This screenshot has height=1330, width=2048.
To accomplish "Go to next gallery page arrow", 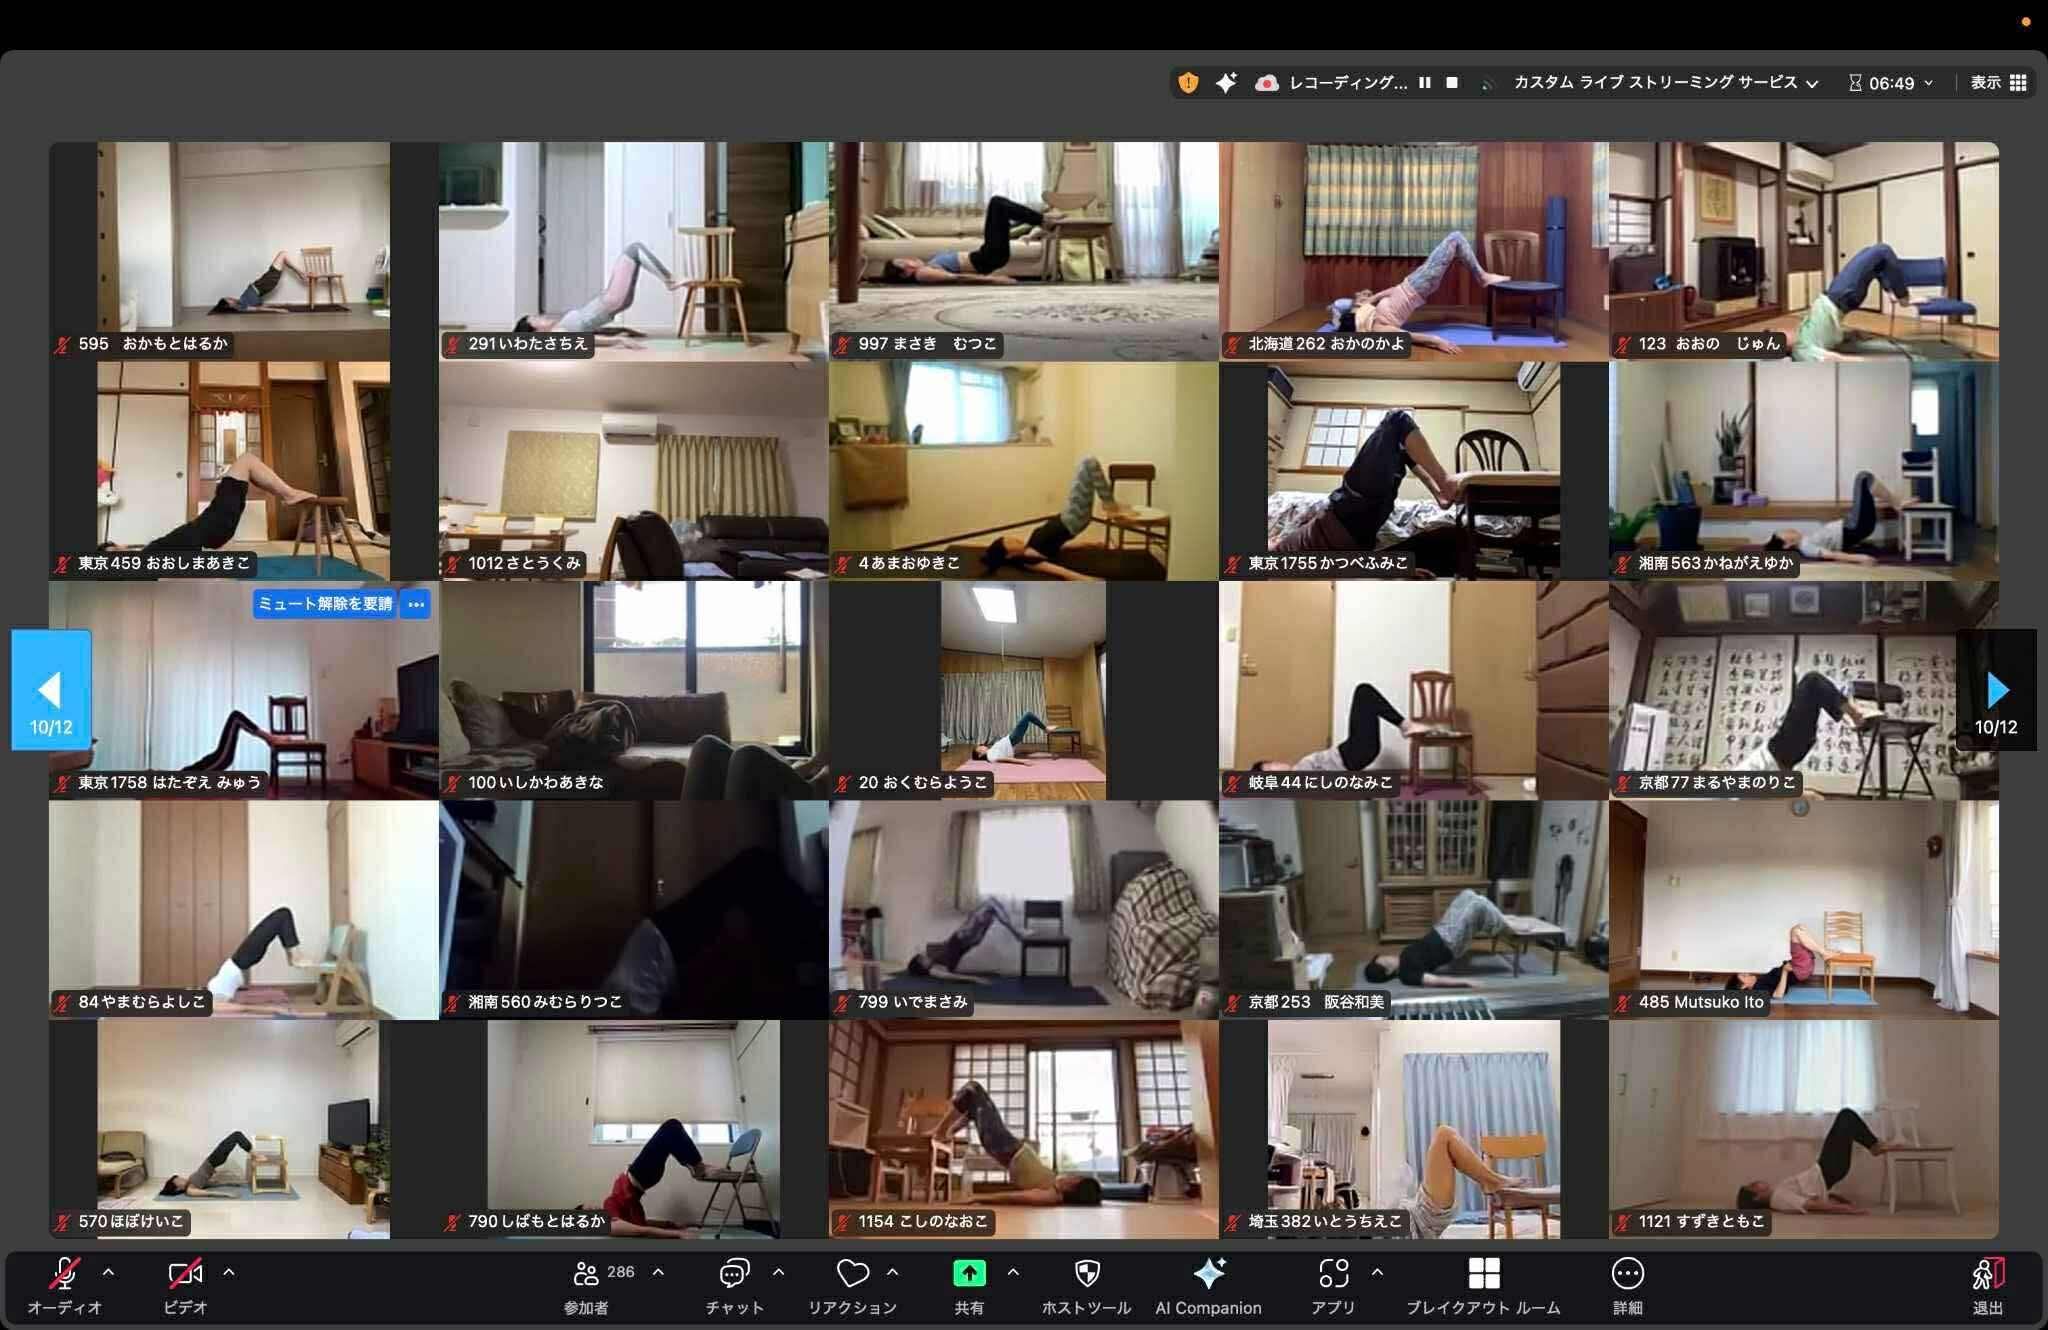I will tap(1996, 690).
